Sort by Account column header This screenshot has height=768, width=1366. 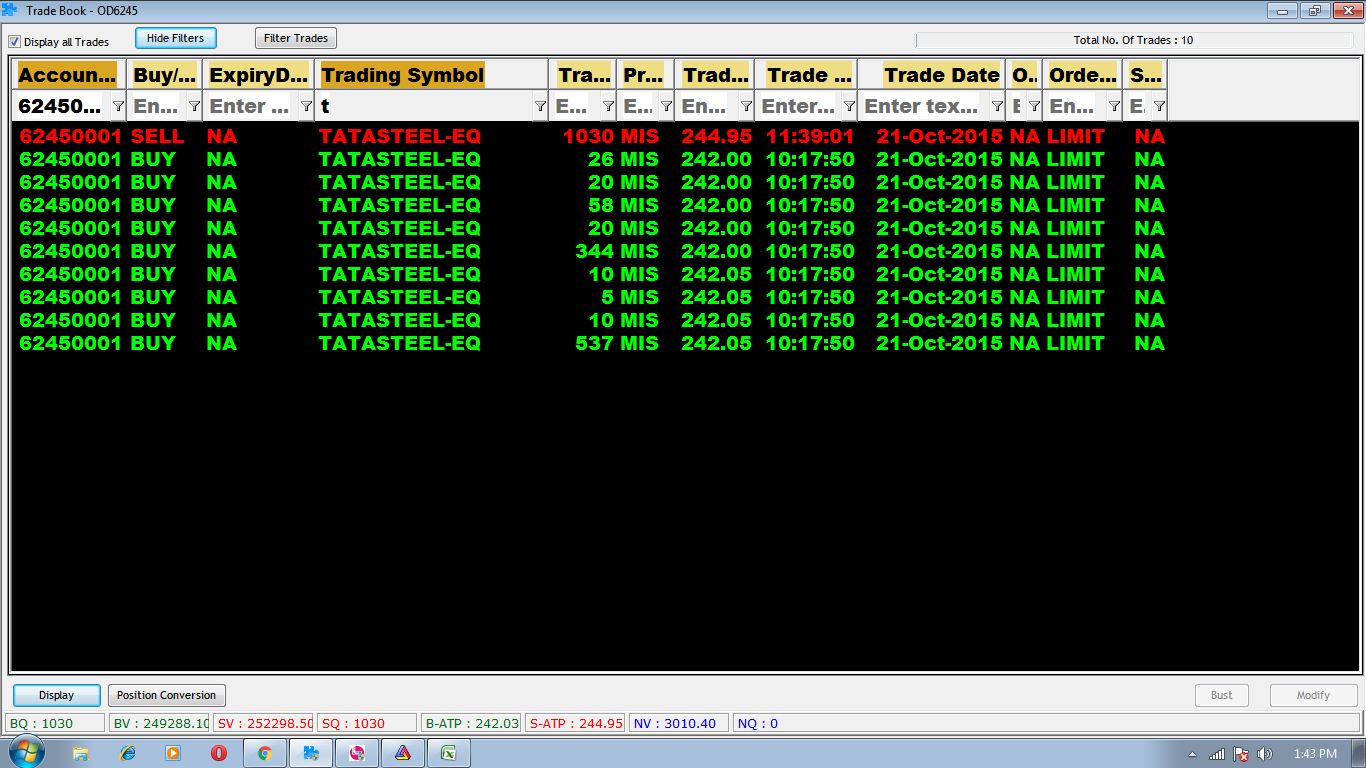pyautogui.click(x=67, y=75)
